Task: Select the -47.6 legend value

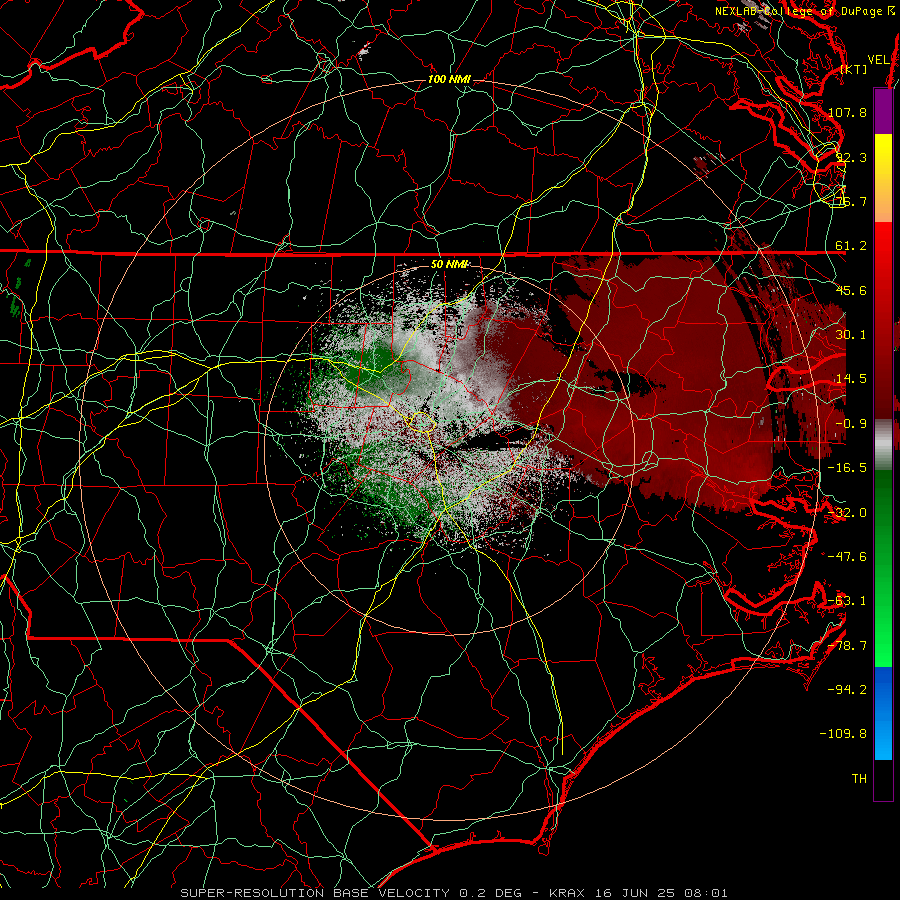Action: tap(847, 557)
